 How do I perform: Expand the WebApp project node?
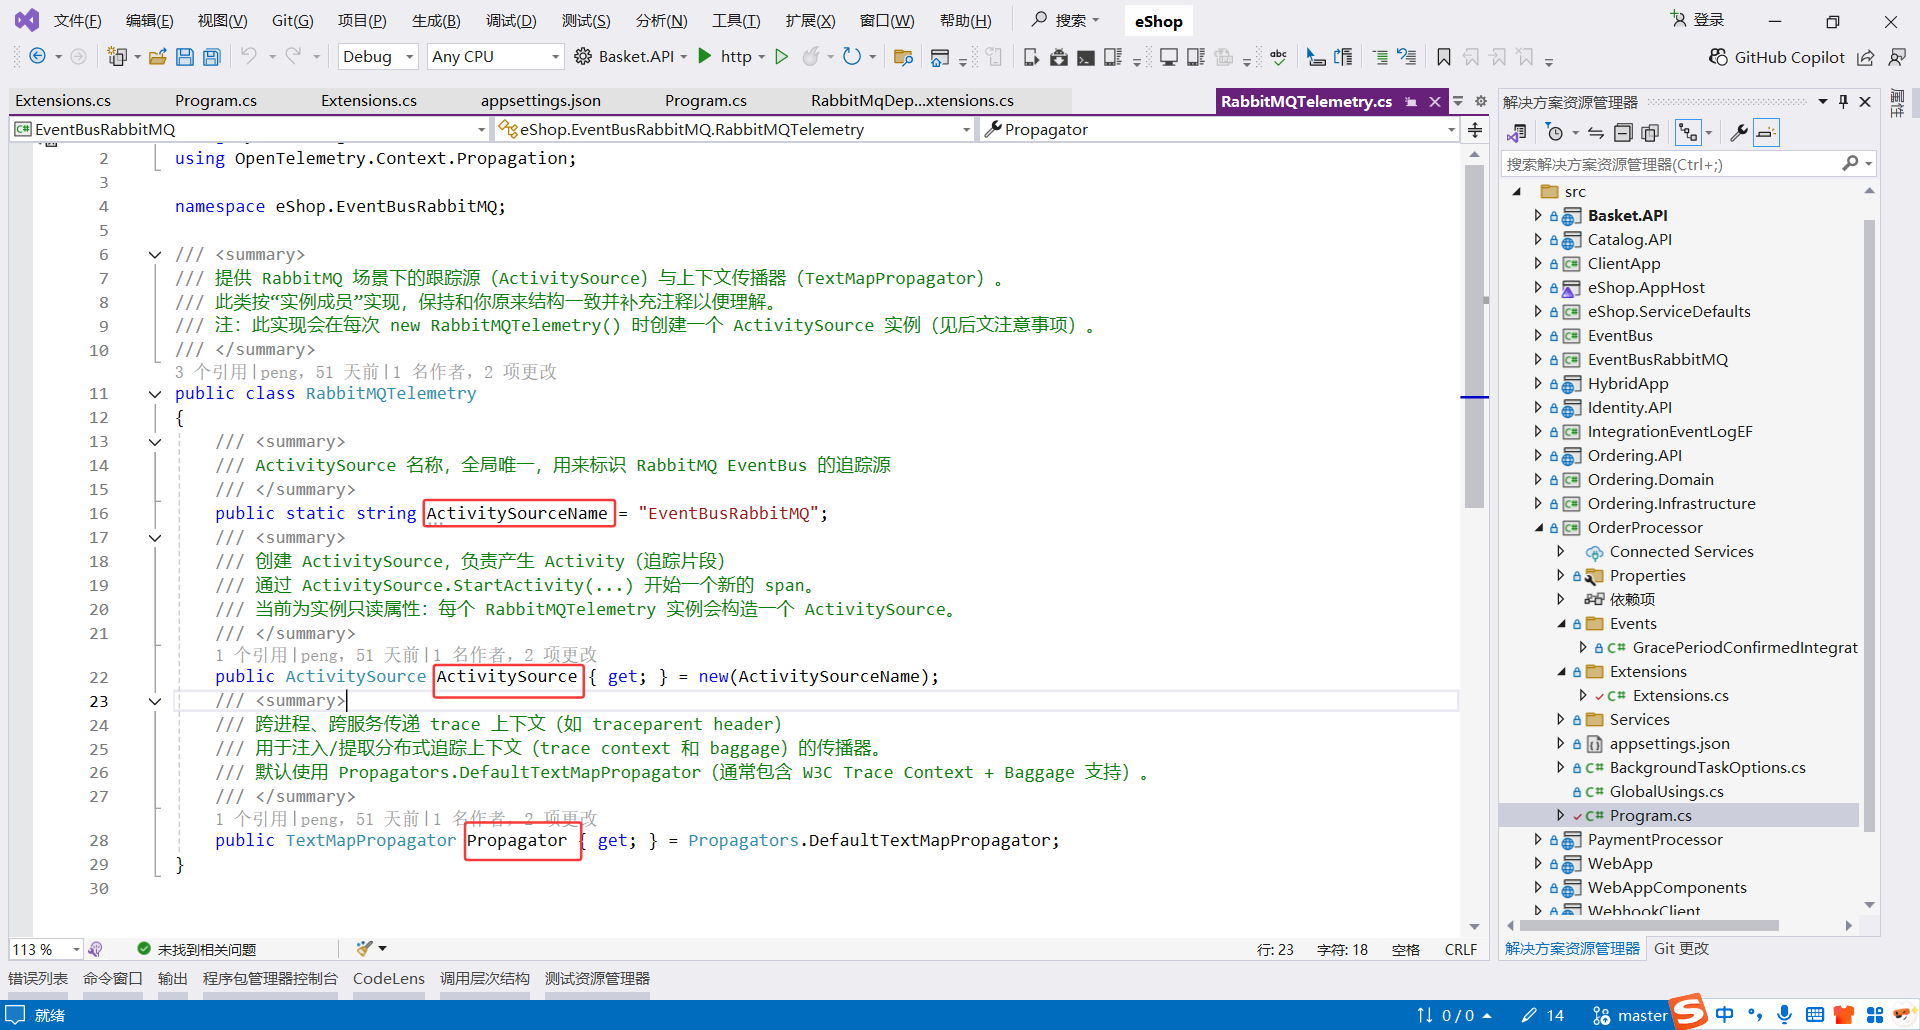point(1540,863)
